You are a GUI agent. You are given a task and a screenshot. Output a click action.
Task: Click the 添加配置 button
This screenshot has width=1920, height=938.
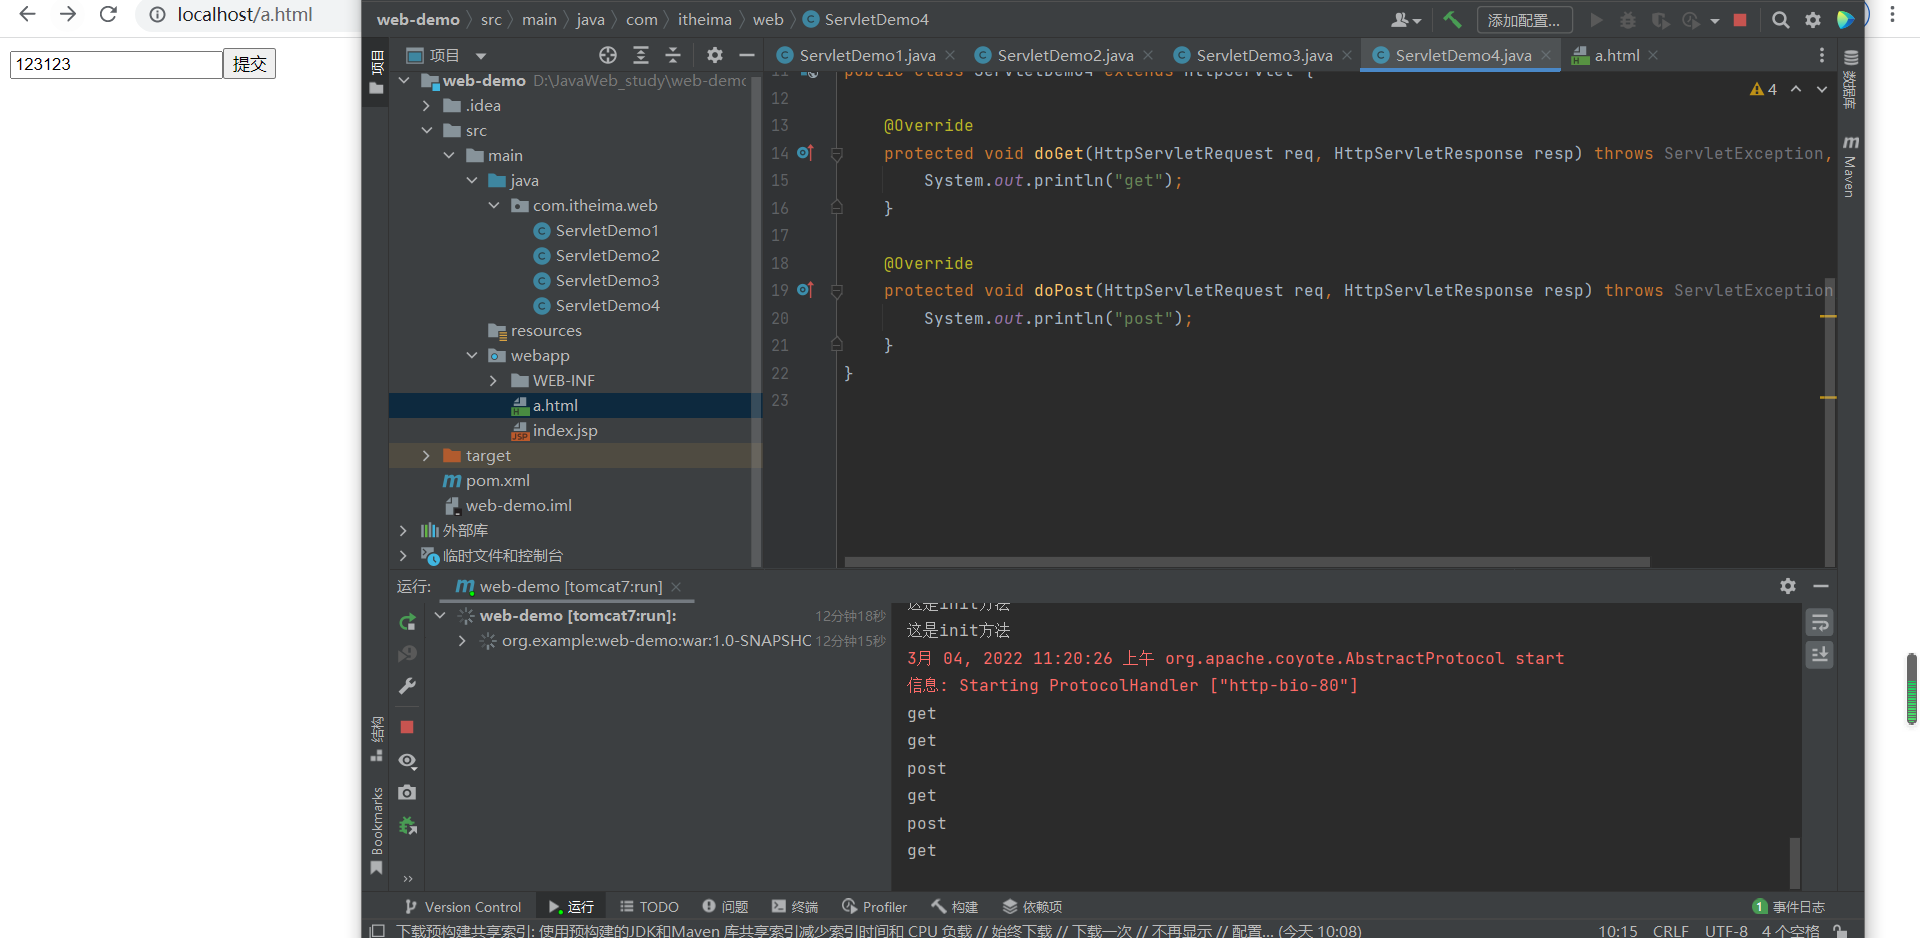point(1523,20)
